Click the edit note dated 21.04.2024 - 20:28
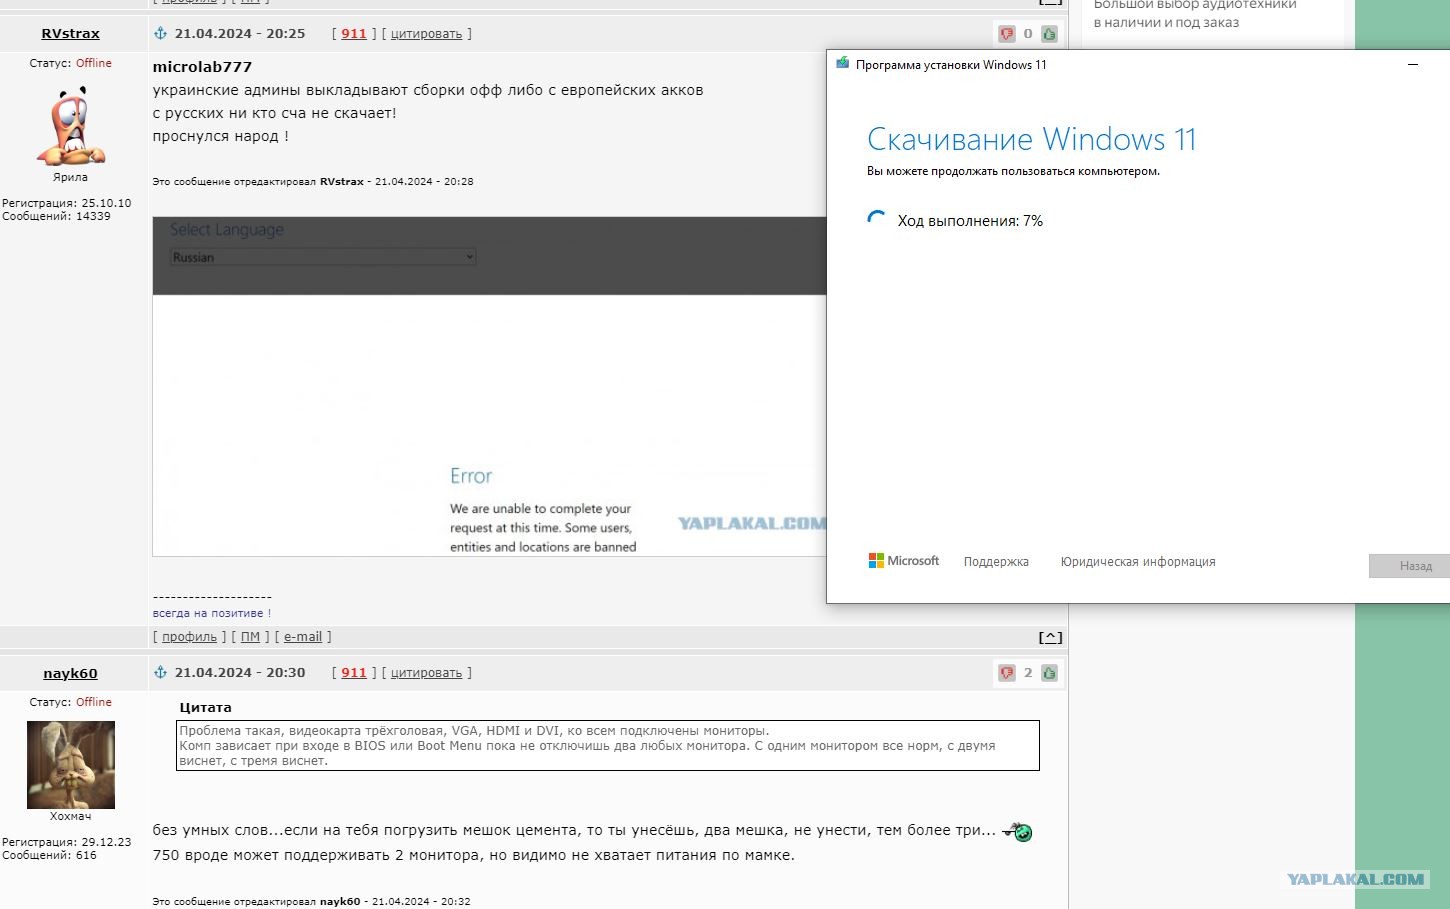Viewport: 1450px width, 909px height. (313, 182)
